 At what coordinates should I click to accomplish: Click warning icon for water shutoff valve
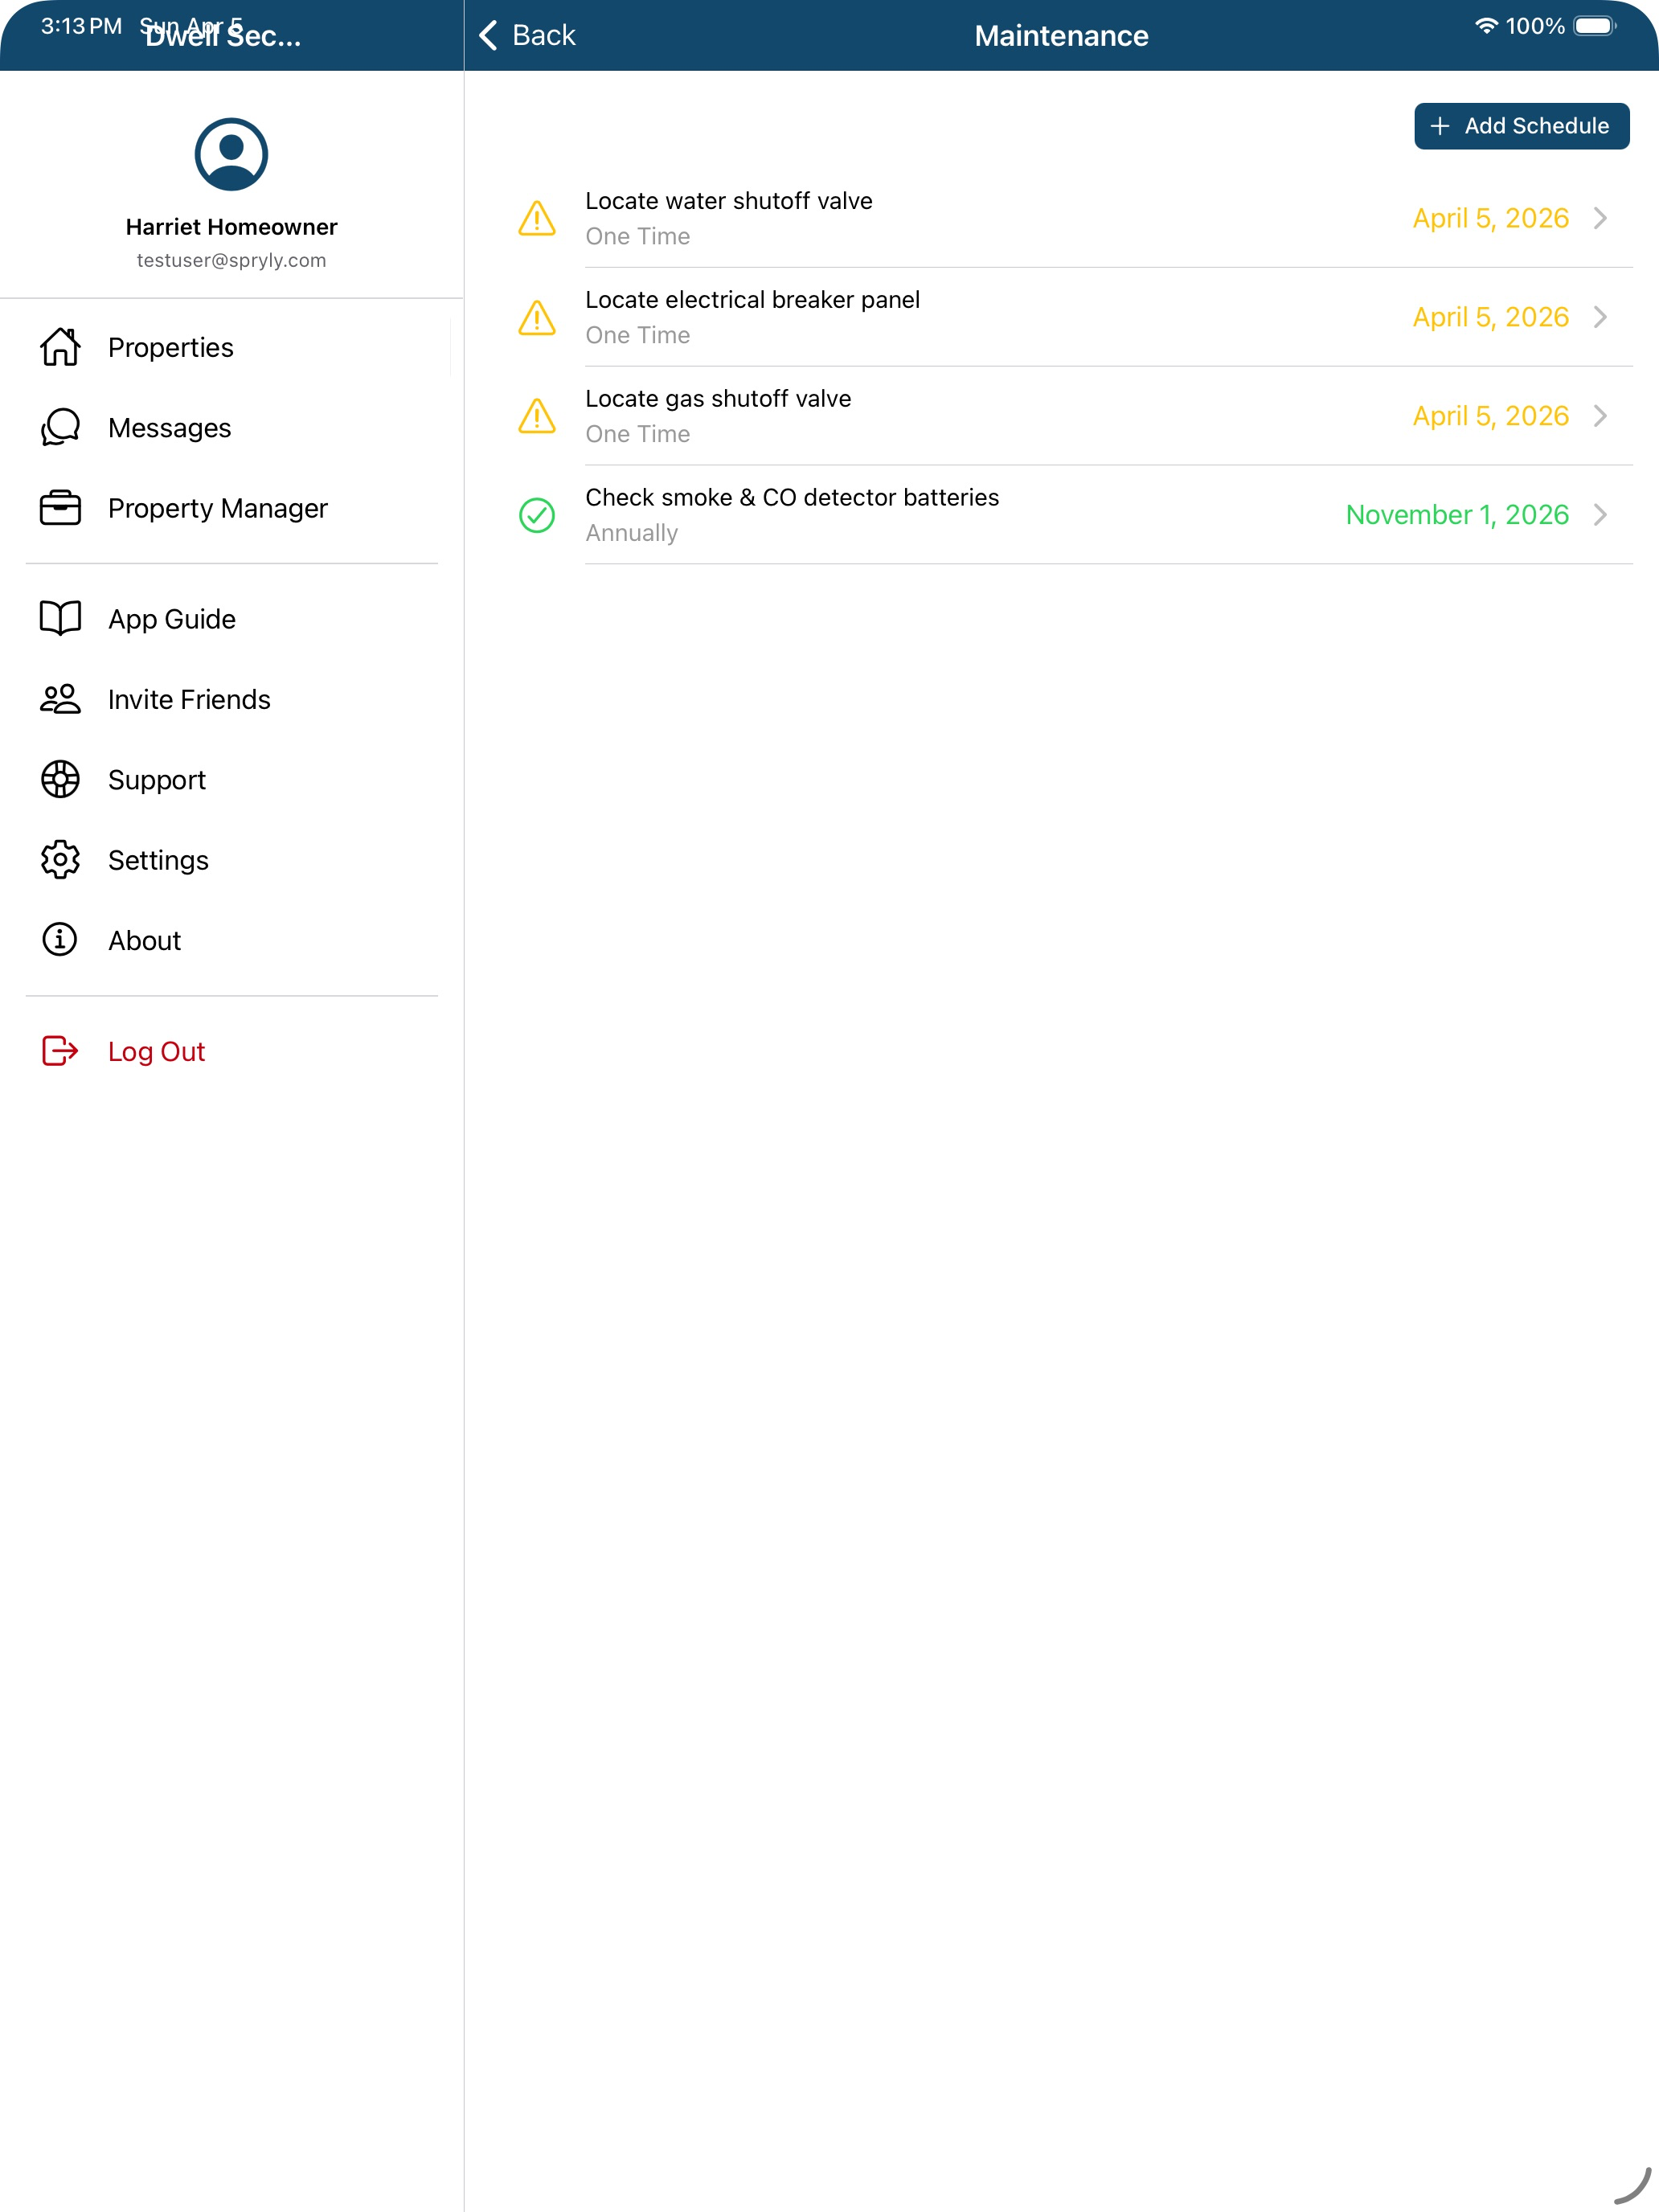[x=537, y=218]
